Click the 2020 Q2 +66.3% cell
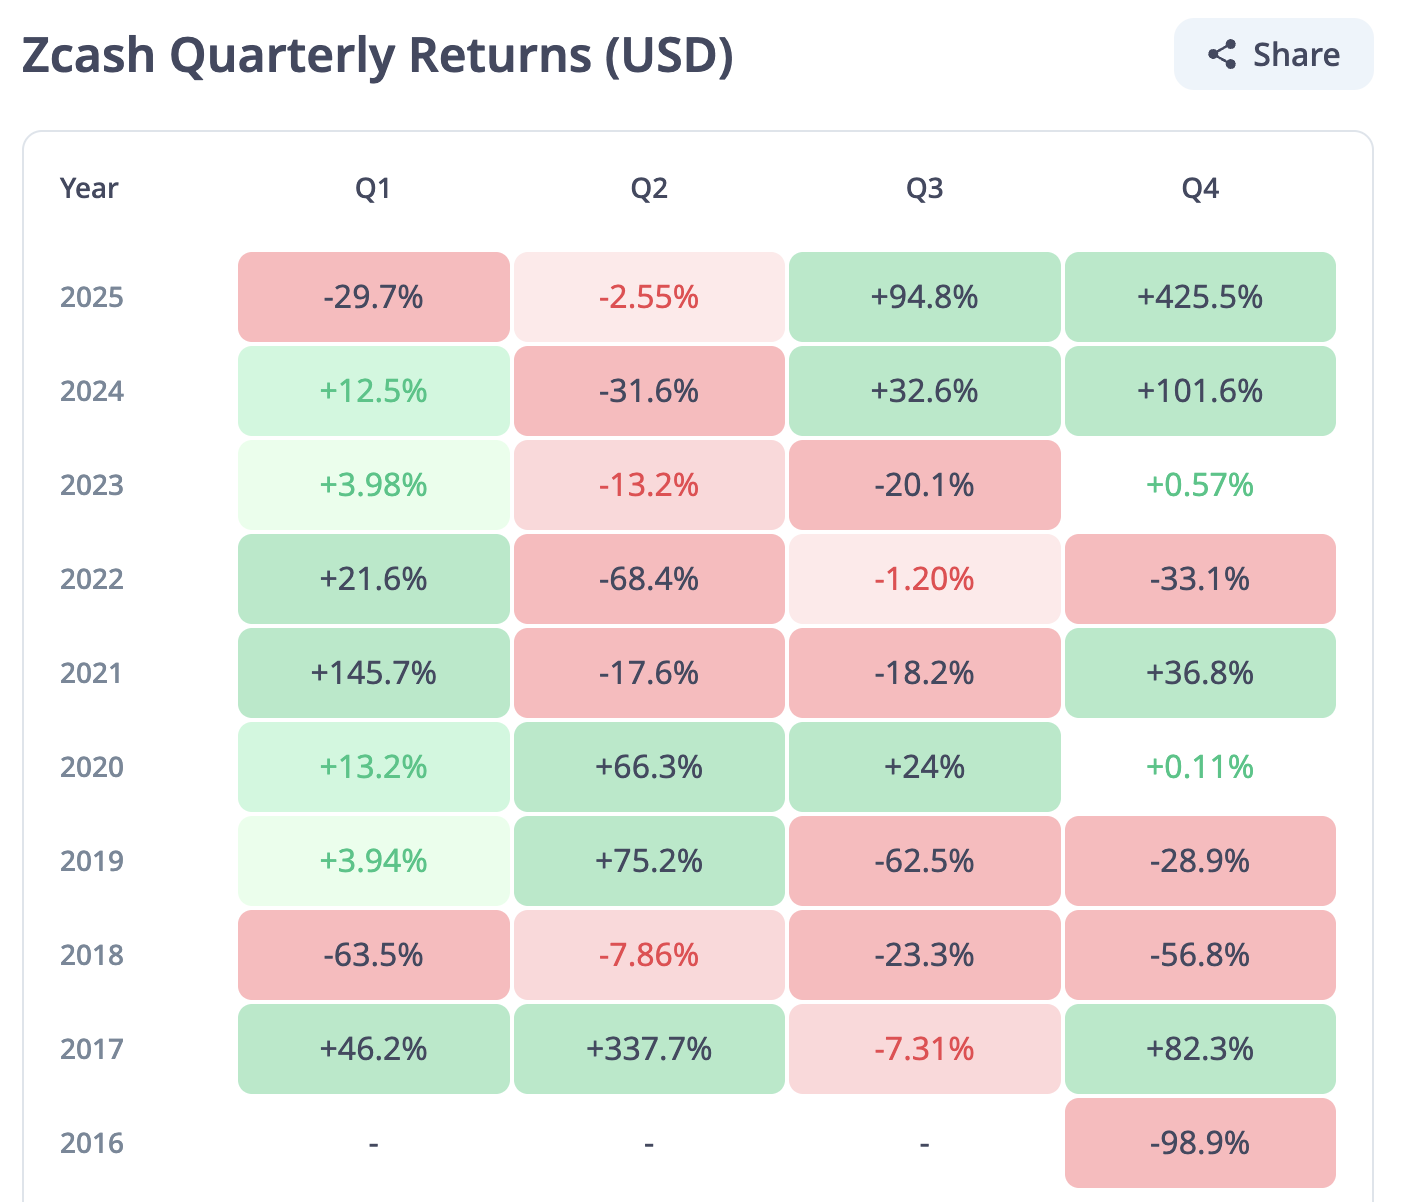The image size is (1412, 1202). pyautogui.click(x=648, y=767)
